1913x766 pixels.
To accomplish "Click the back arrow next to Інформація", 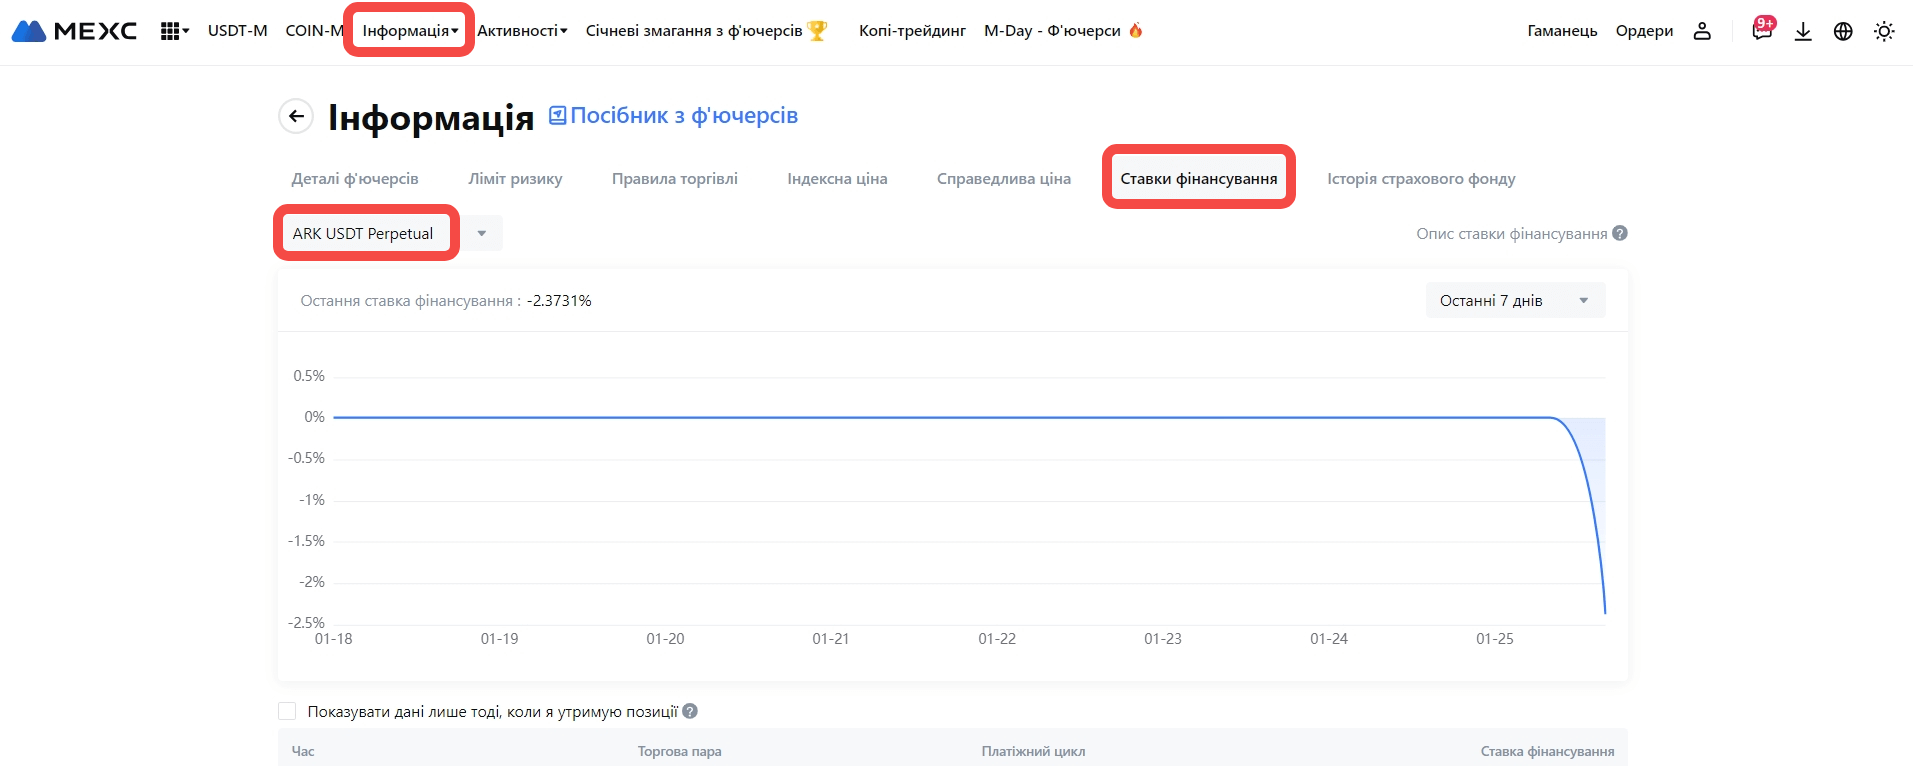I will tap(296, 116).
